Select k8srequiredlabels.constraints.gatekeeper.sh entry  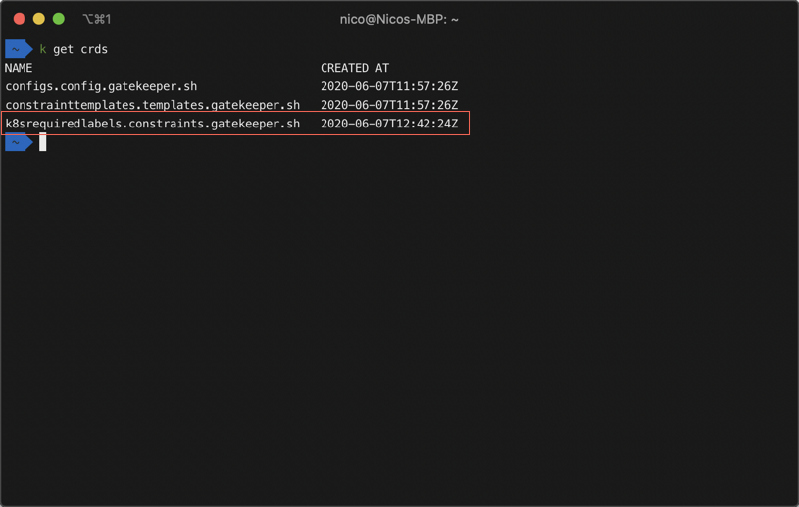(x=152, y=124)
